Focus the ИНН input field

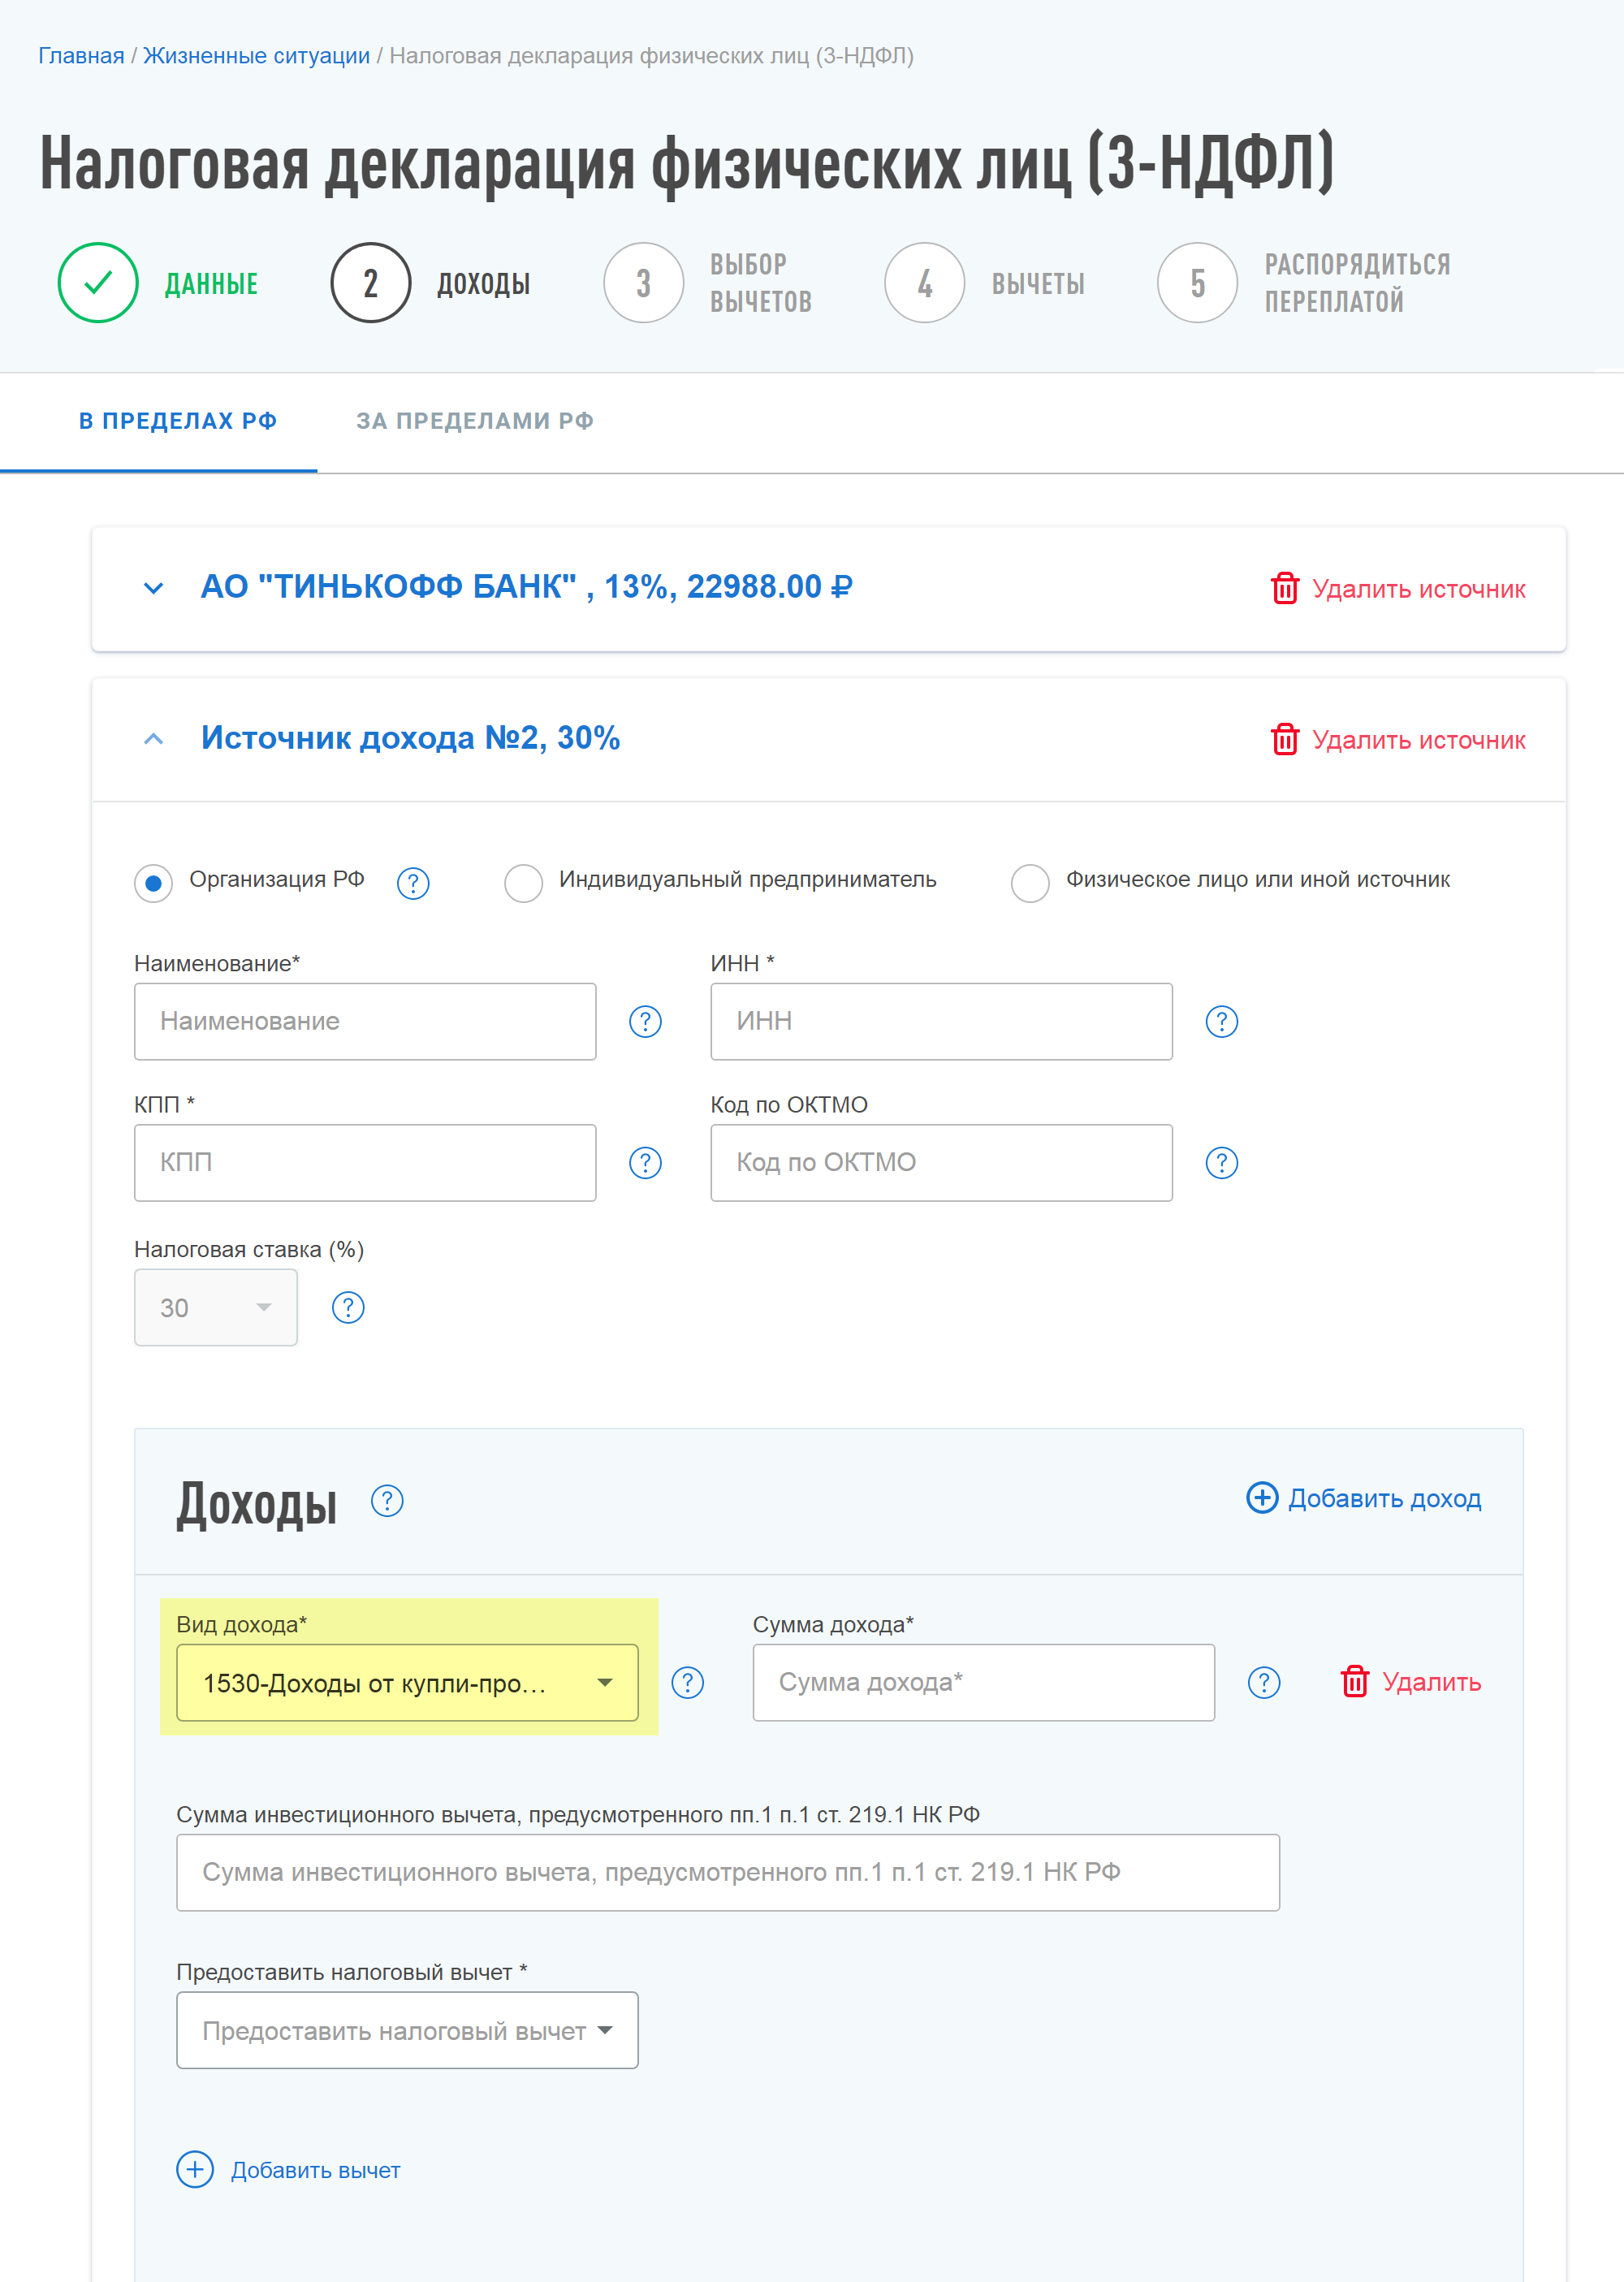pos(941,1021)
